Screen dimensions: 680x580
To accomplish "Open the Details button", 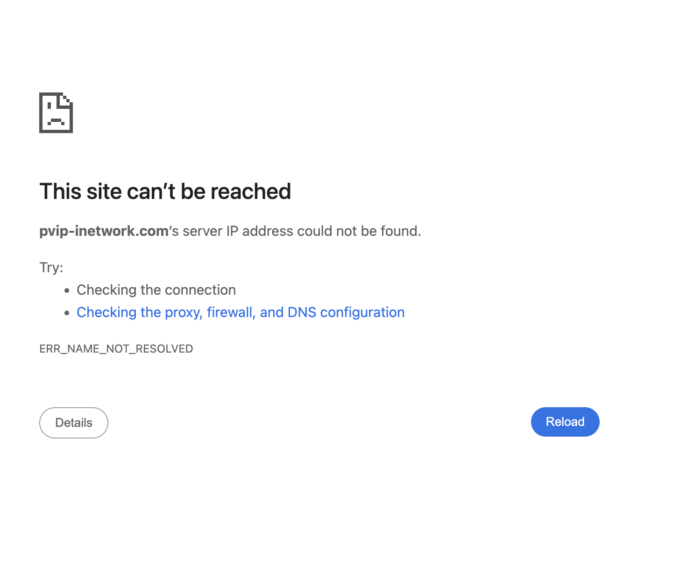I will click(x=73, y=423).
